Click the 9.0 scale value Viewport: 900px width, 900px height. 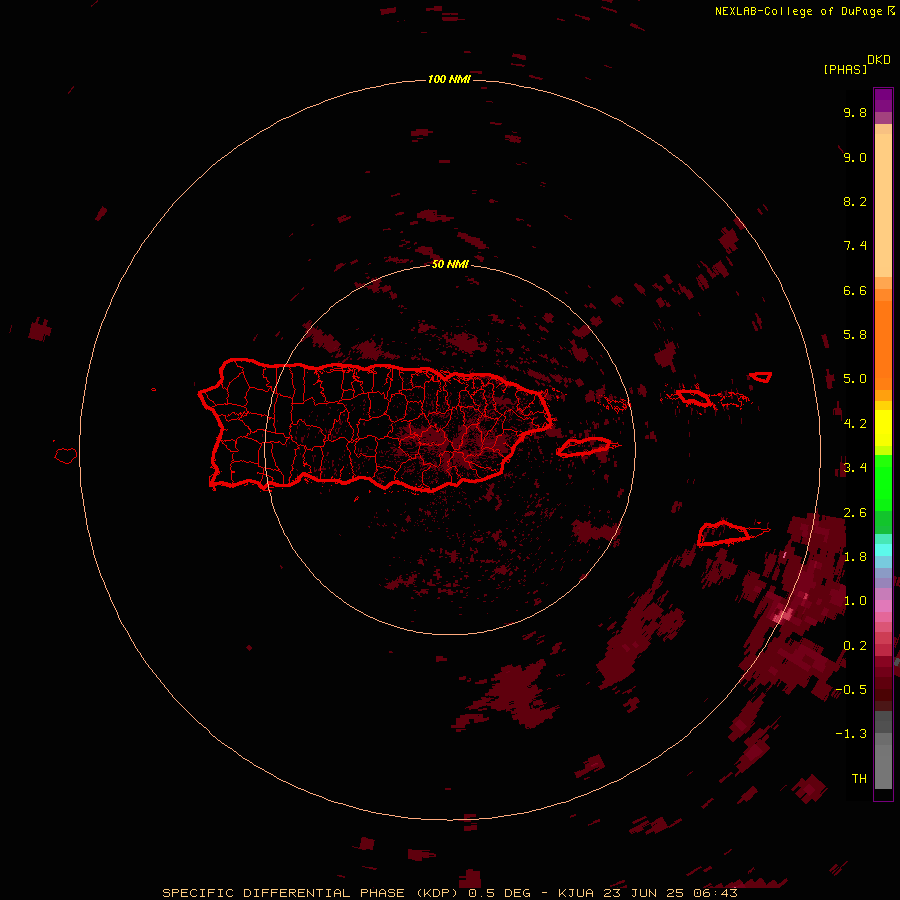[x=855, y=157]
